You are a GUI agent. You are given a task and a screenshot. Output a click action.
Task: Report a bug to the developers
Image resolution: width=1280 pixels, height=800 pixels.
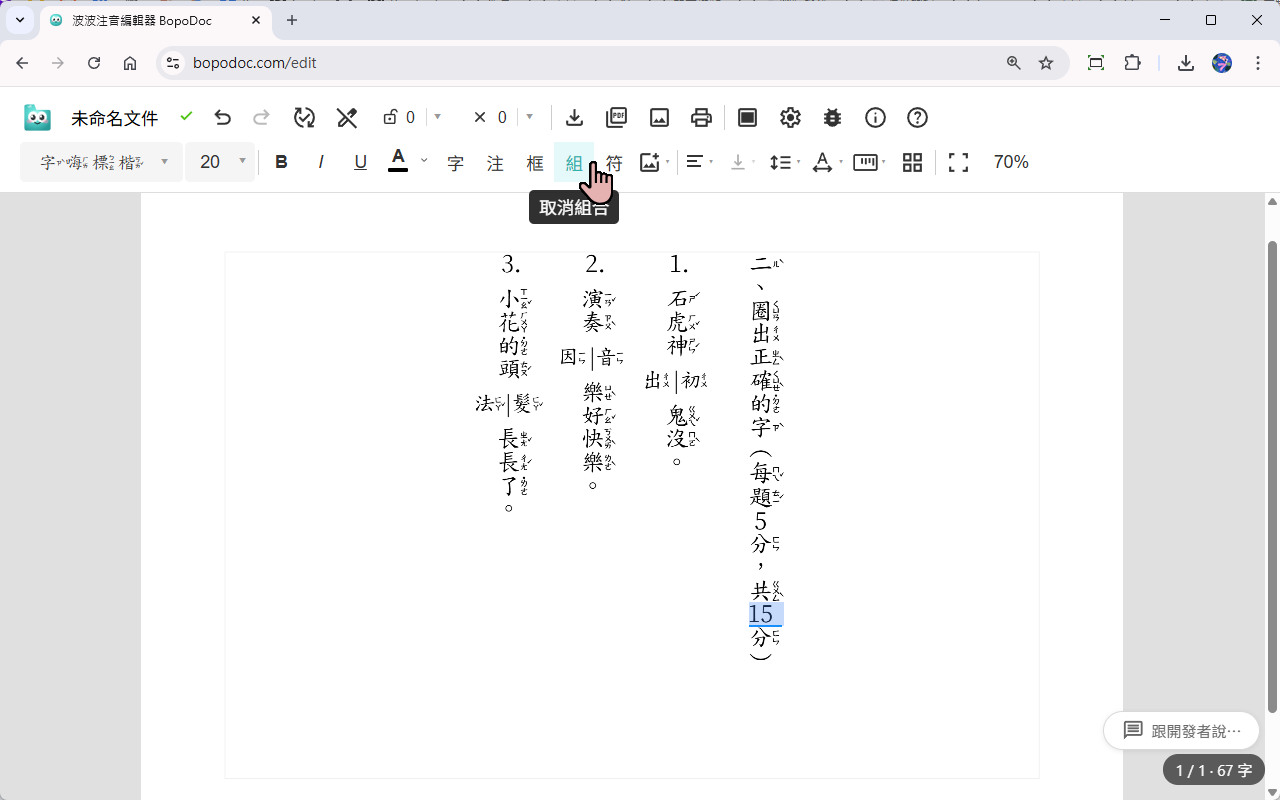[x=832, y=117]
